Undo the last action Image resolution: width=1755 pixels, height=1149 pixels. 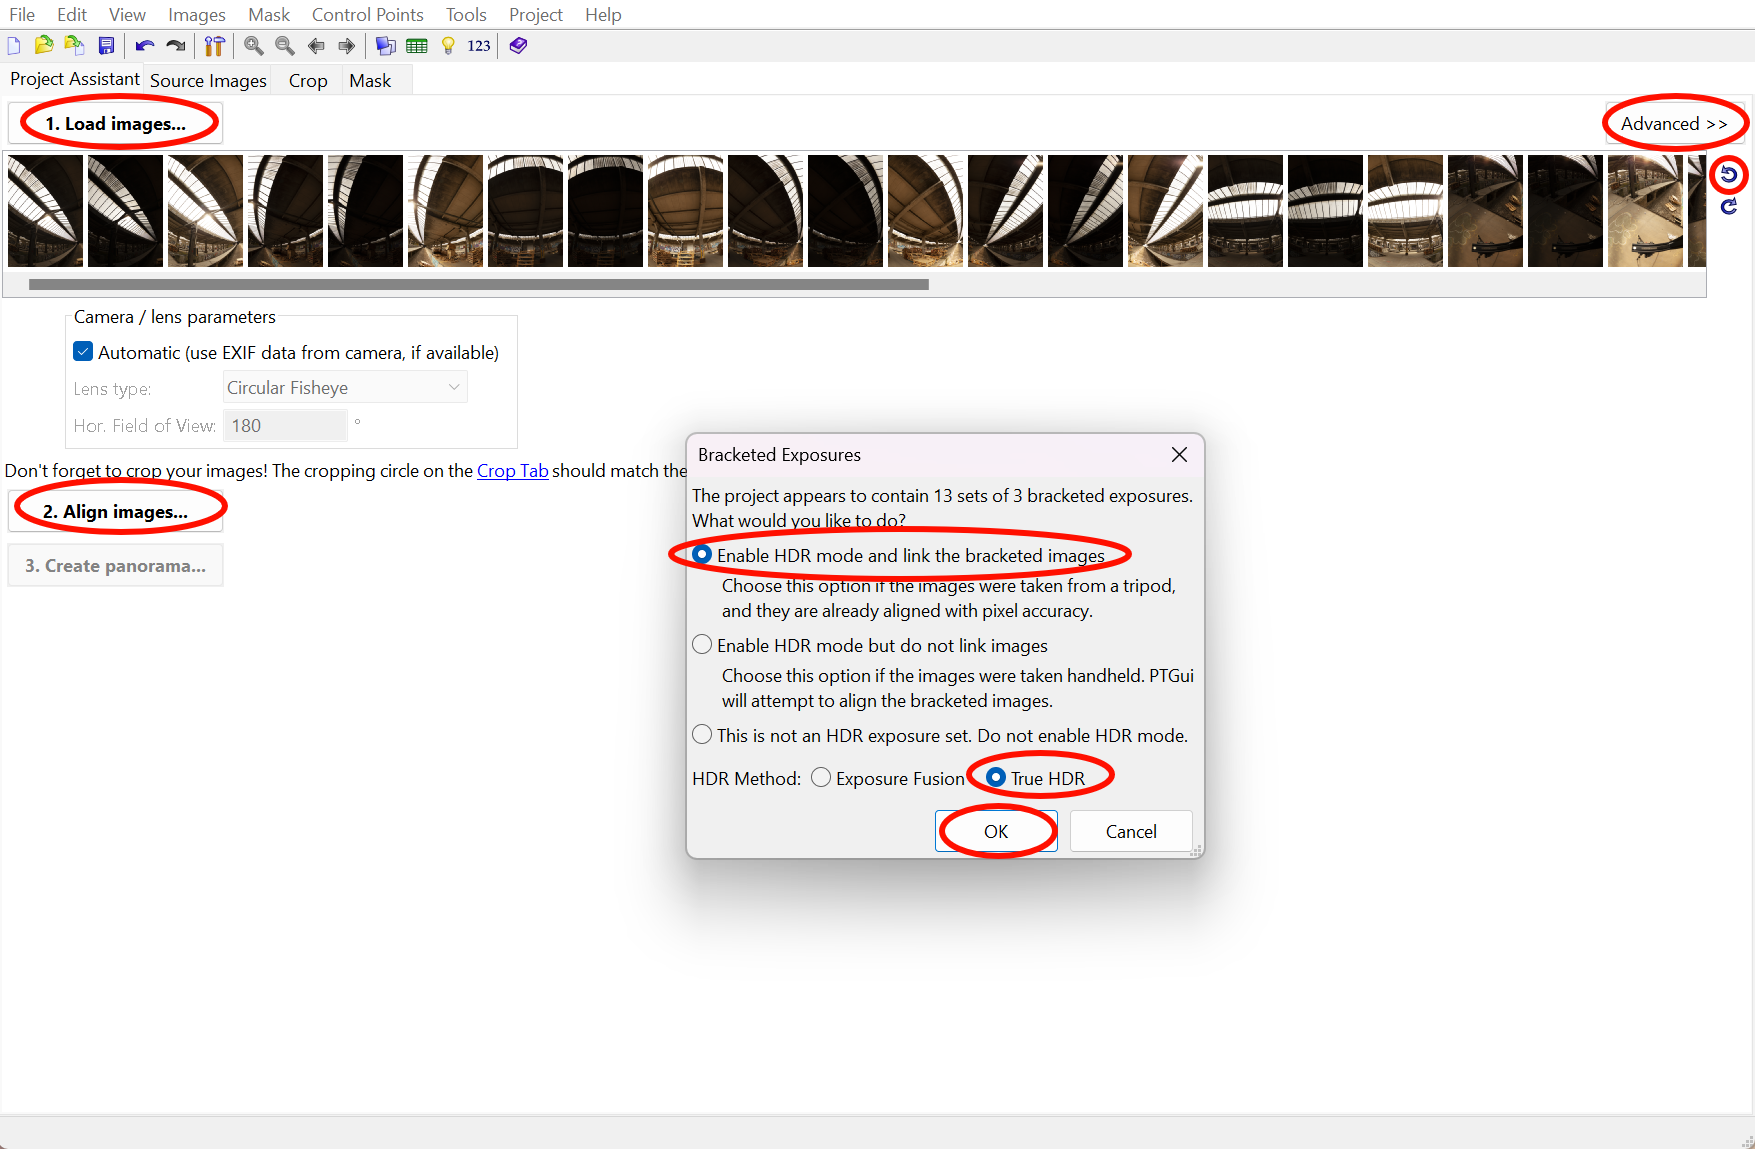click(x=145, y=46)
